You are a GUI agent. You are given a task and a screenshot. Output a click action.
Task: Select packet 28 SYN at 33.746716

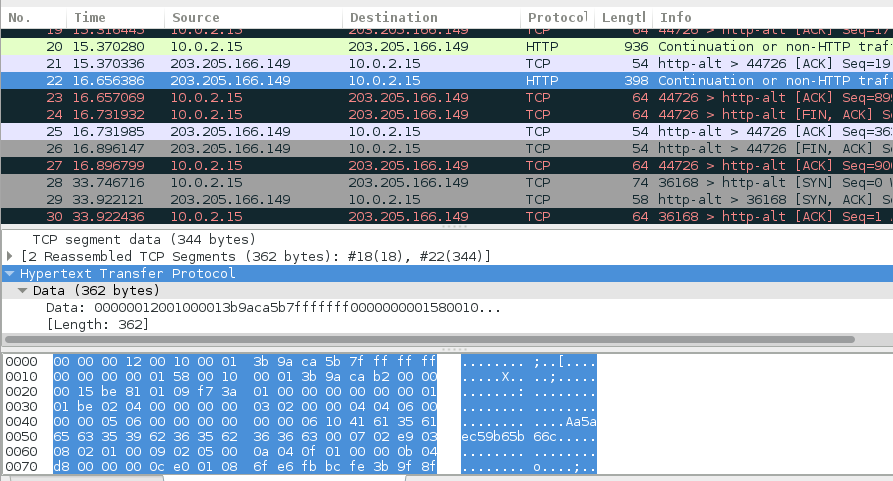(x=446, y=183)
